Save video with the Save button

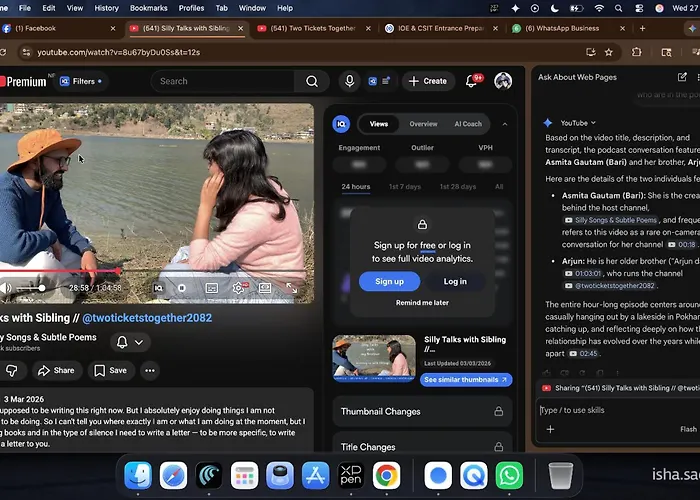coord(111,370)
